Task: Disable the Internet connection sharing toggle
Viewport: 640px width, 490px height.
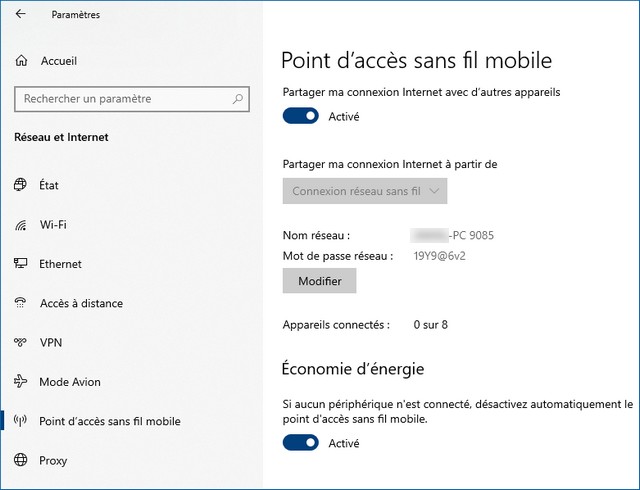Action: pos(300,116)
